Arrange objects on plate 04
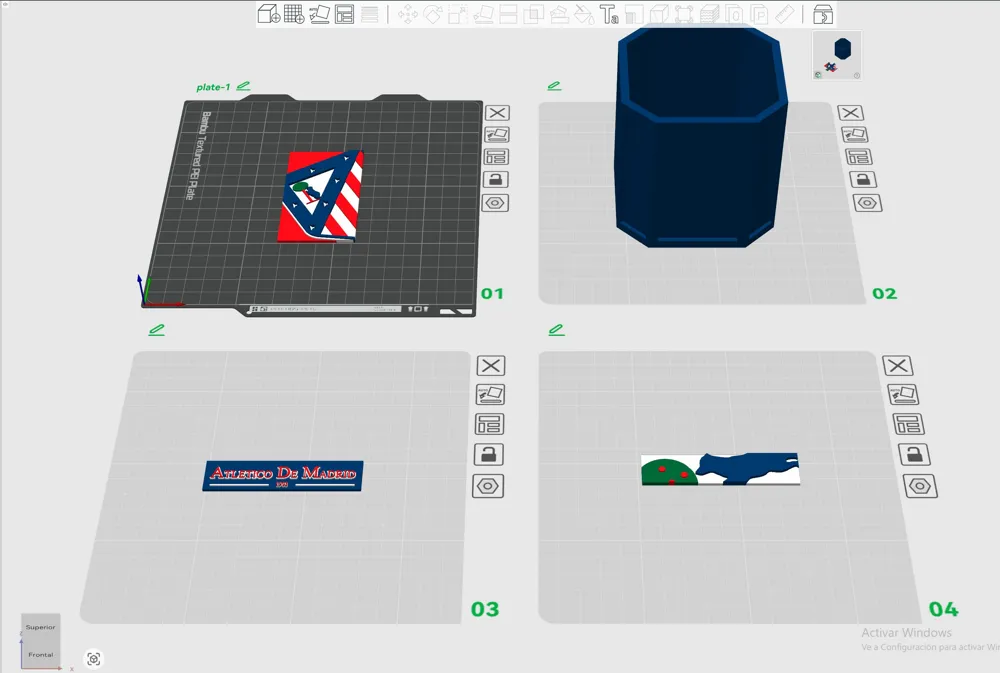This screenshot has height=673, width=1000. [x=909, y=424]
